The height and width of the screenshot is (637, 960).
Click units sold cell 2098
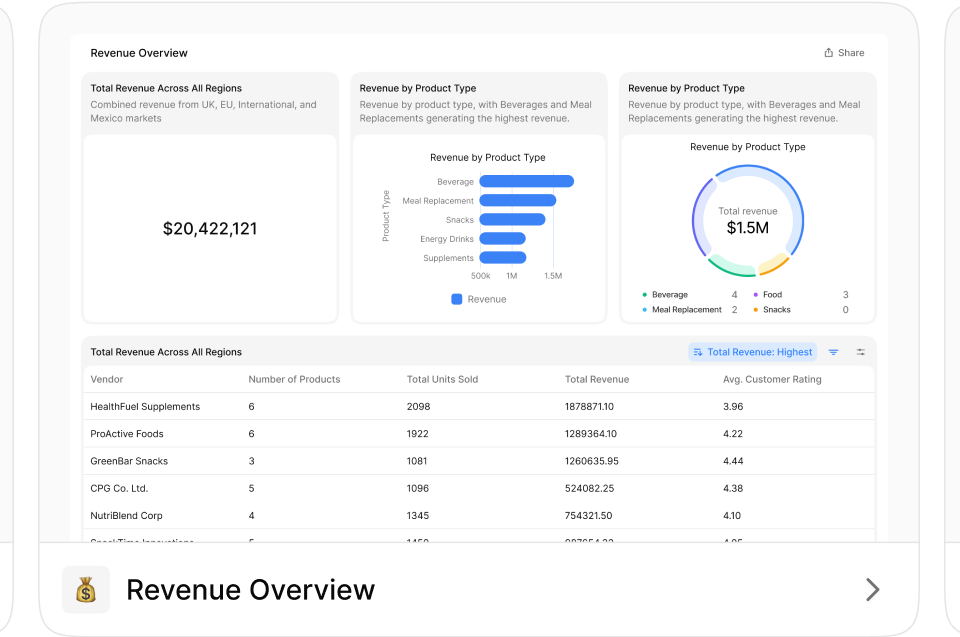tap(418, 407)
